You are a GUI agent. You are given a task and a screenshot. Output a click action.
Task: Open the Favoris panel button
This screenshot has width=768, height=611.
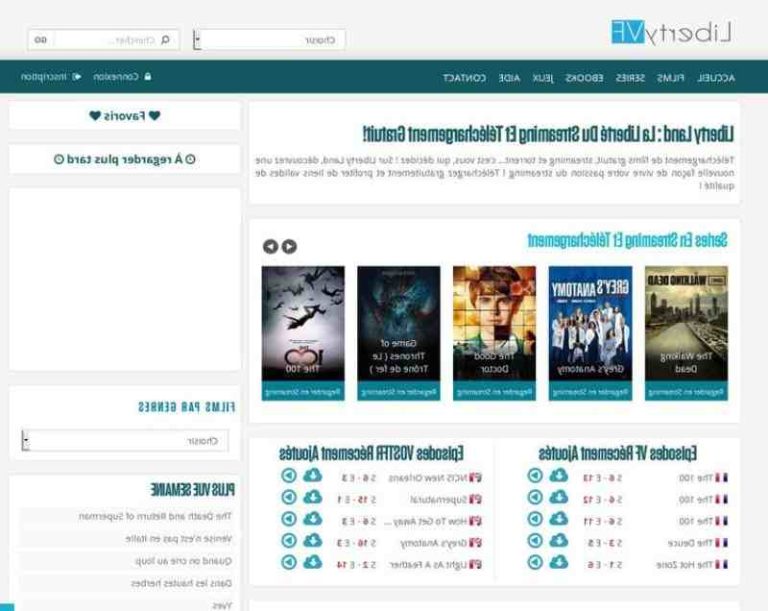pos(125,116)
